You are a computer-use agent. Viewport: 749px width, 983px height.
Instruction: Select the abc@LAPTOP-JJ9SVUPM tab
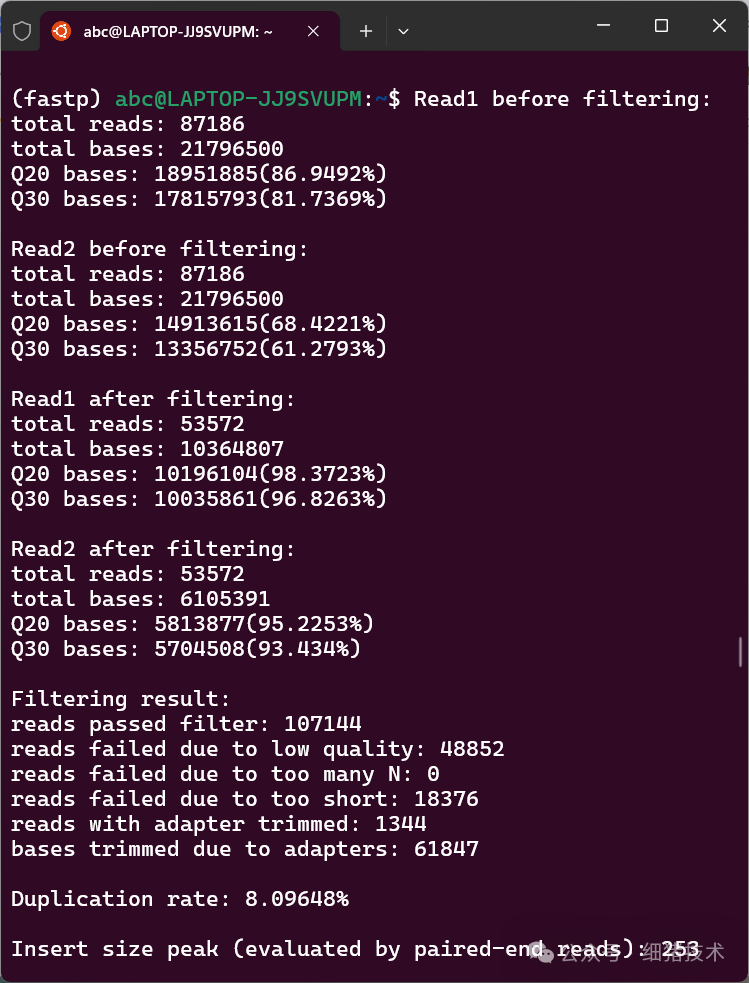(x=180, y=30)
